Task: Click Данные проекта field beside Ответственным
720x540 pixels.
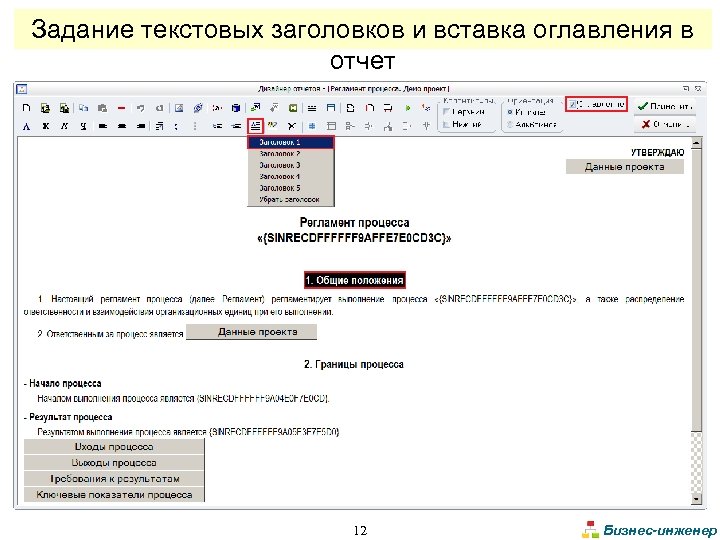Action: click(251, 332)
